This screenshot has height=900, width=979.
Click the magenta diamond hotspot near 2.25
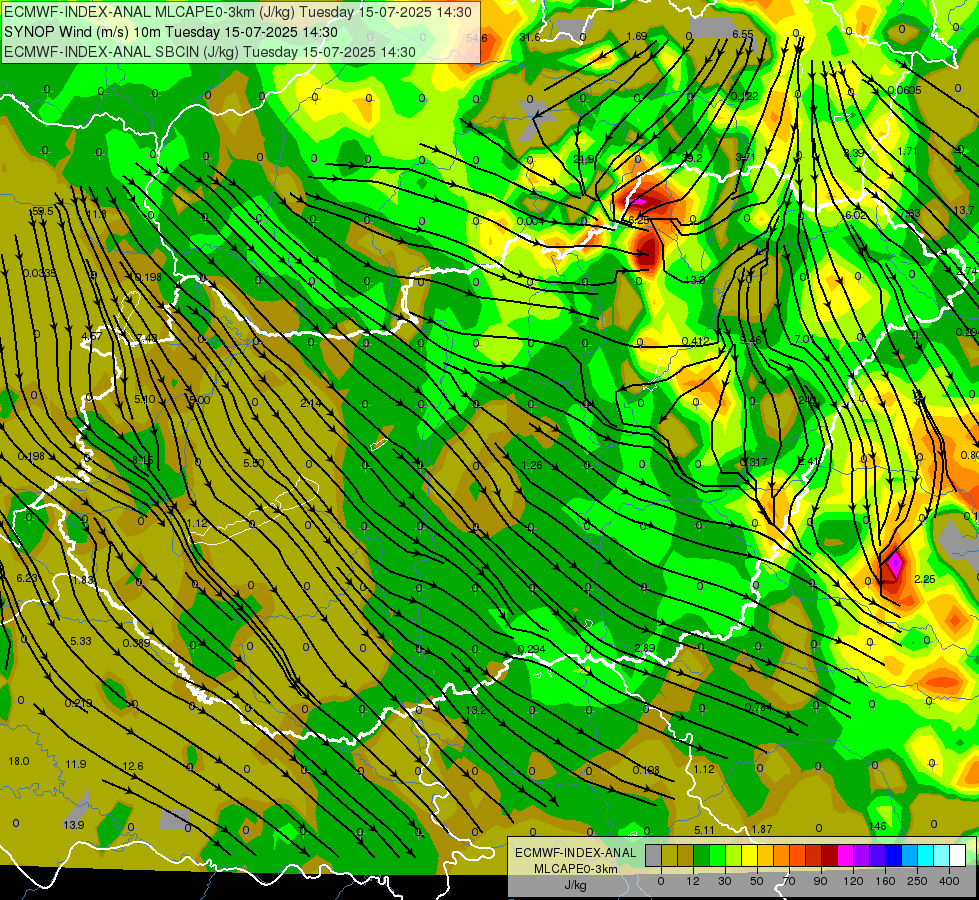click(x=894, y=565)
